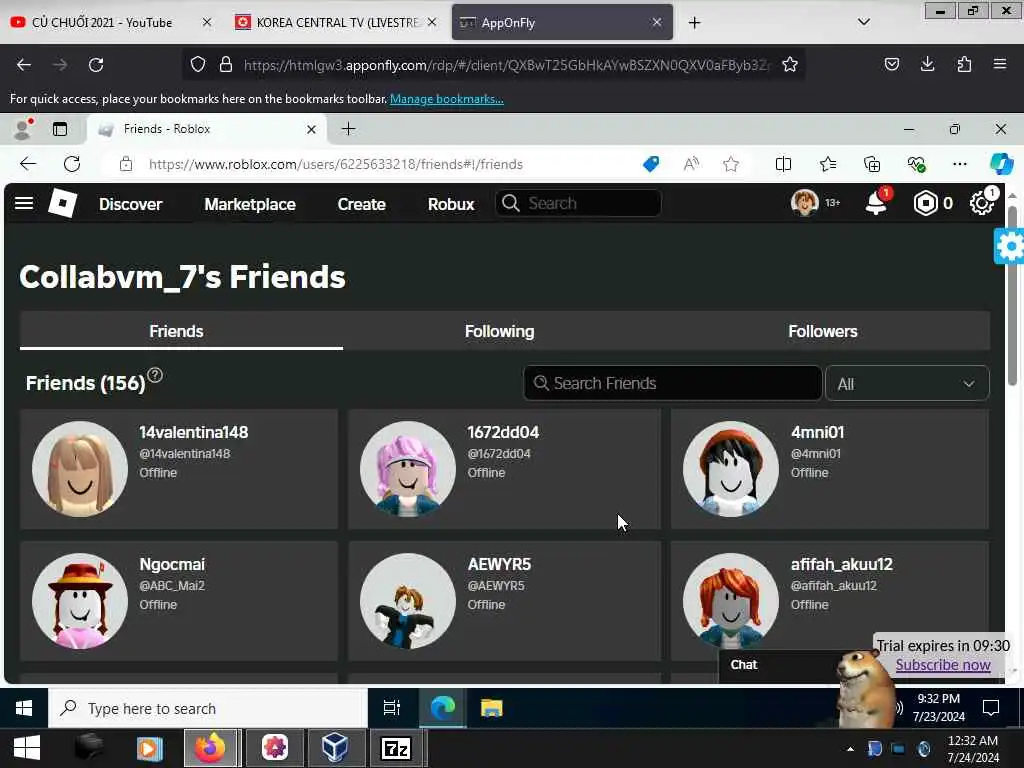Switch to the Followers tab
1024x768 pixels.
[823, 331]
